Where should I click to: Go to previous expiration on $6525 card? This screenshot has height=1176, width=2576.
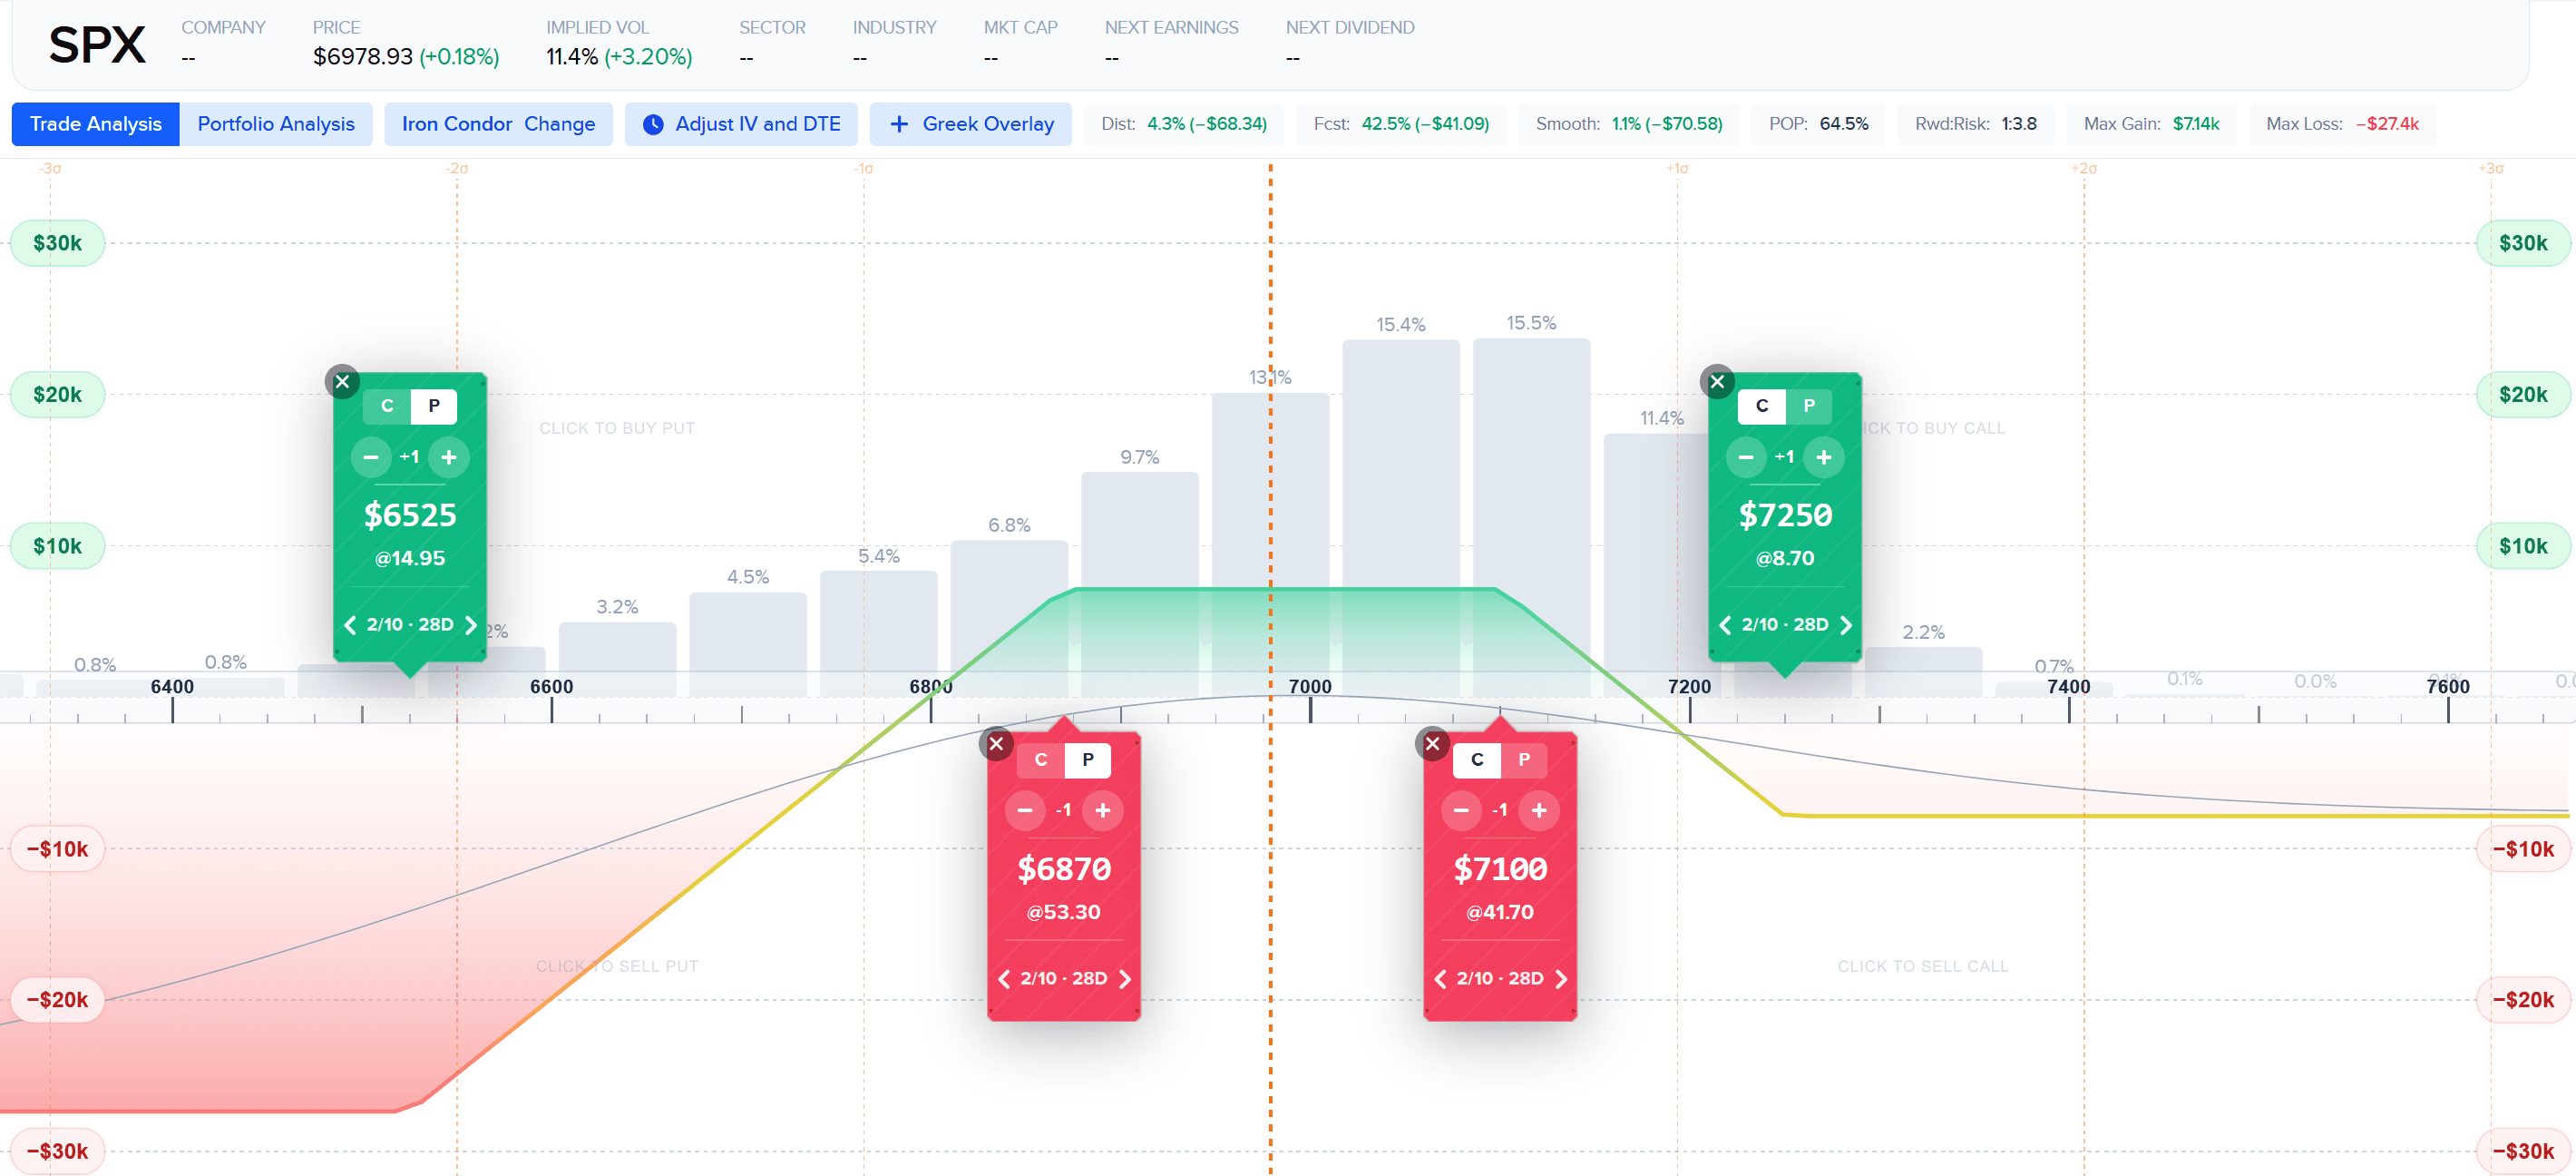point(350,625)
